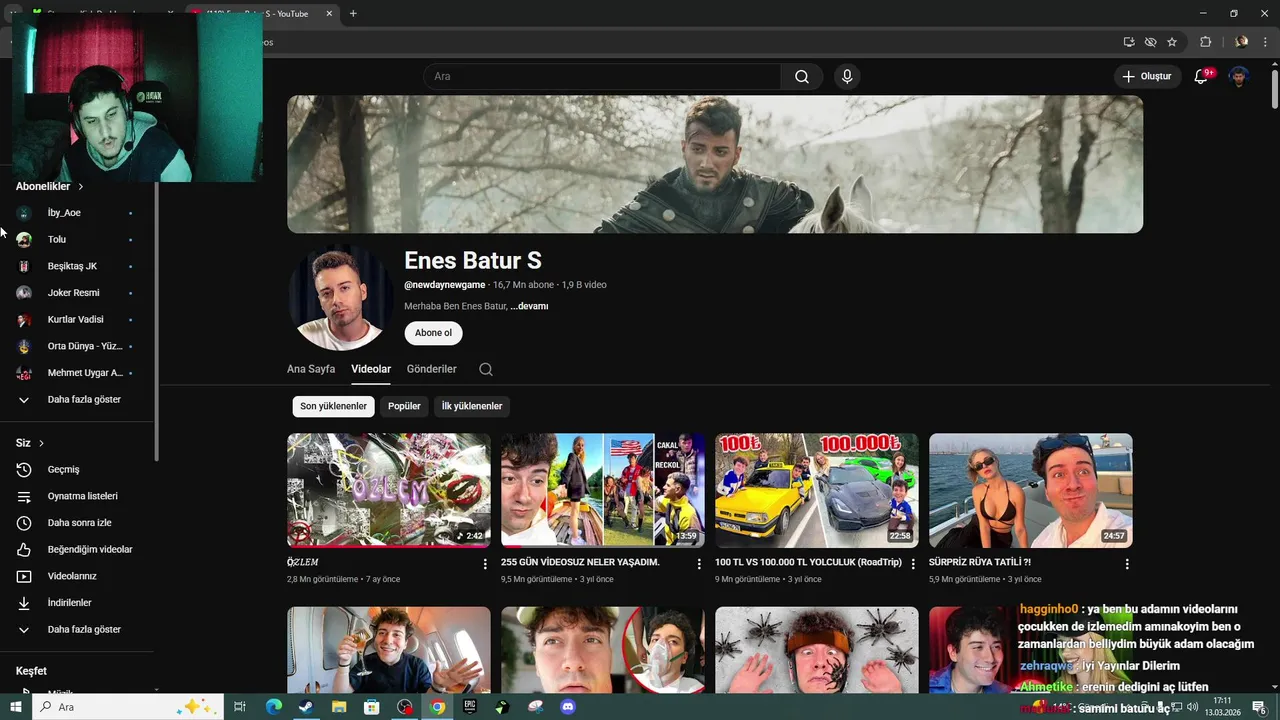Click the YouTube search magnifier button
This screenshot has width=1280, height=720.
802,77
